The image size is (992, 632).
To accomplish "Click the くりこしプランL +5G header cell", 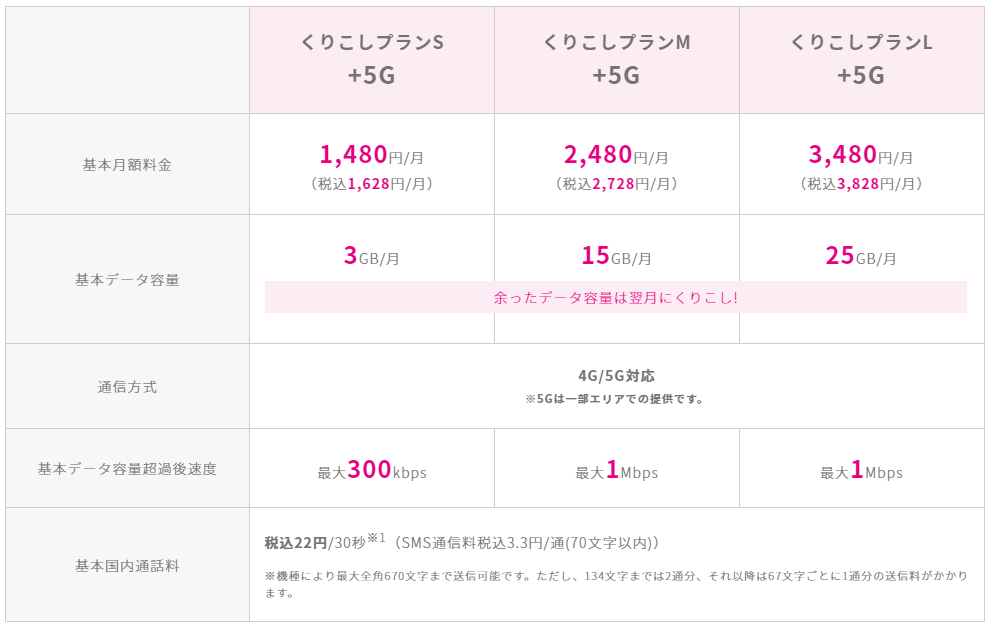I will (862, 60).
